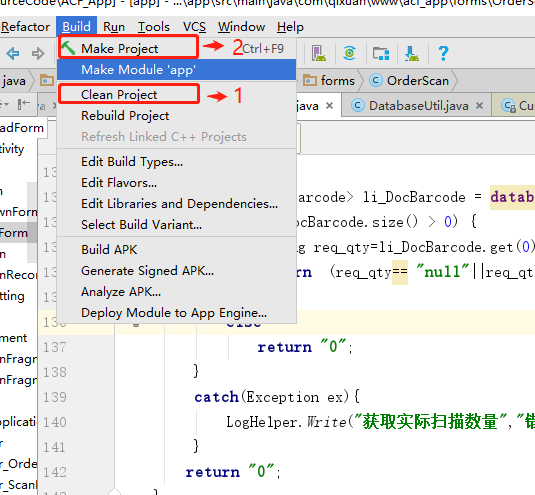
Task: Open Edit Flavors dialog
Action: pyautogui.click(x=176, y=183)
